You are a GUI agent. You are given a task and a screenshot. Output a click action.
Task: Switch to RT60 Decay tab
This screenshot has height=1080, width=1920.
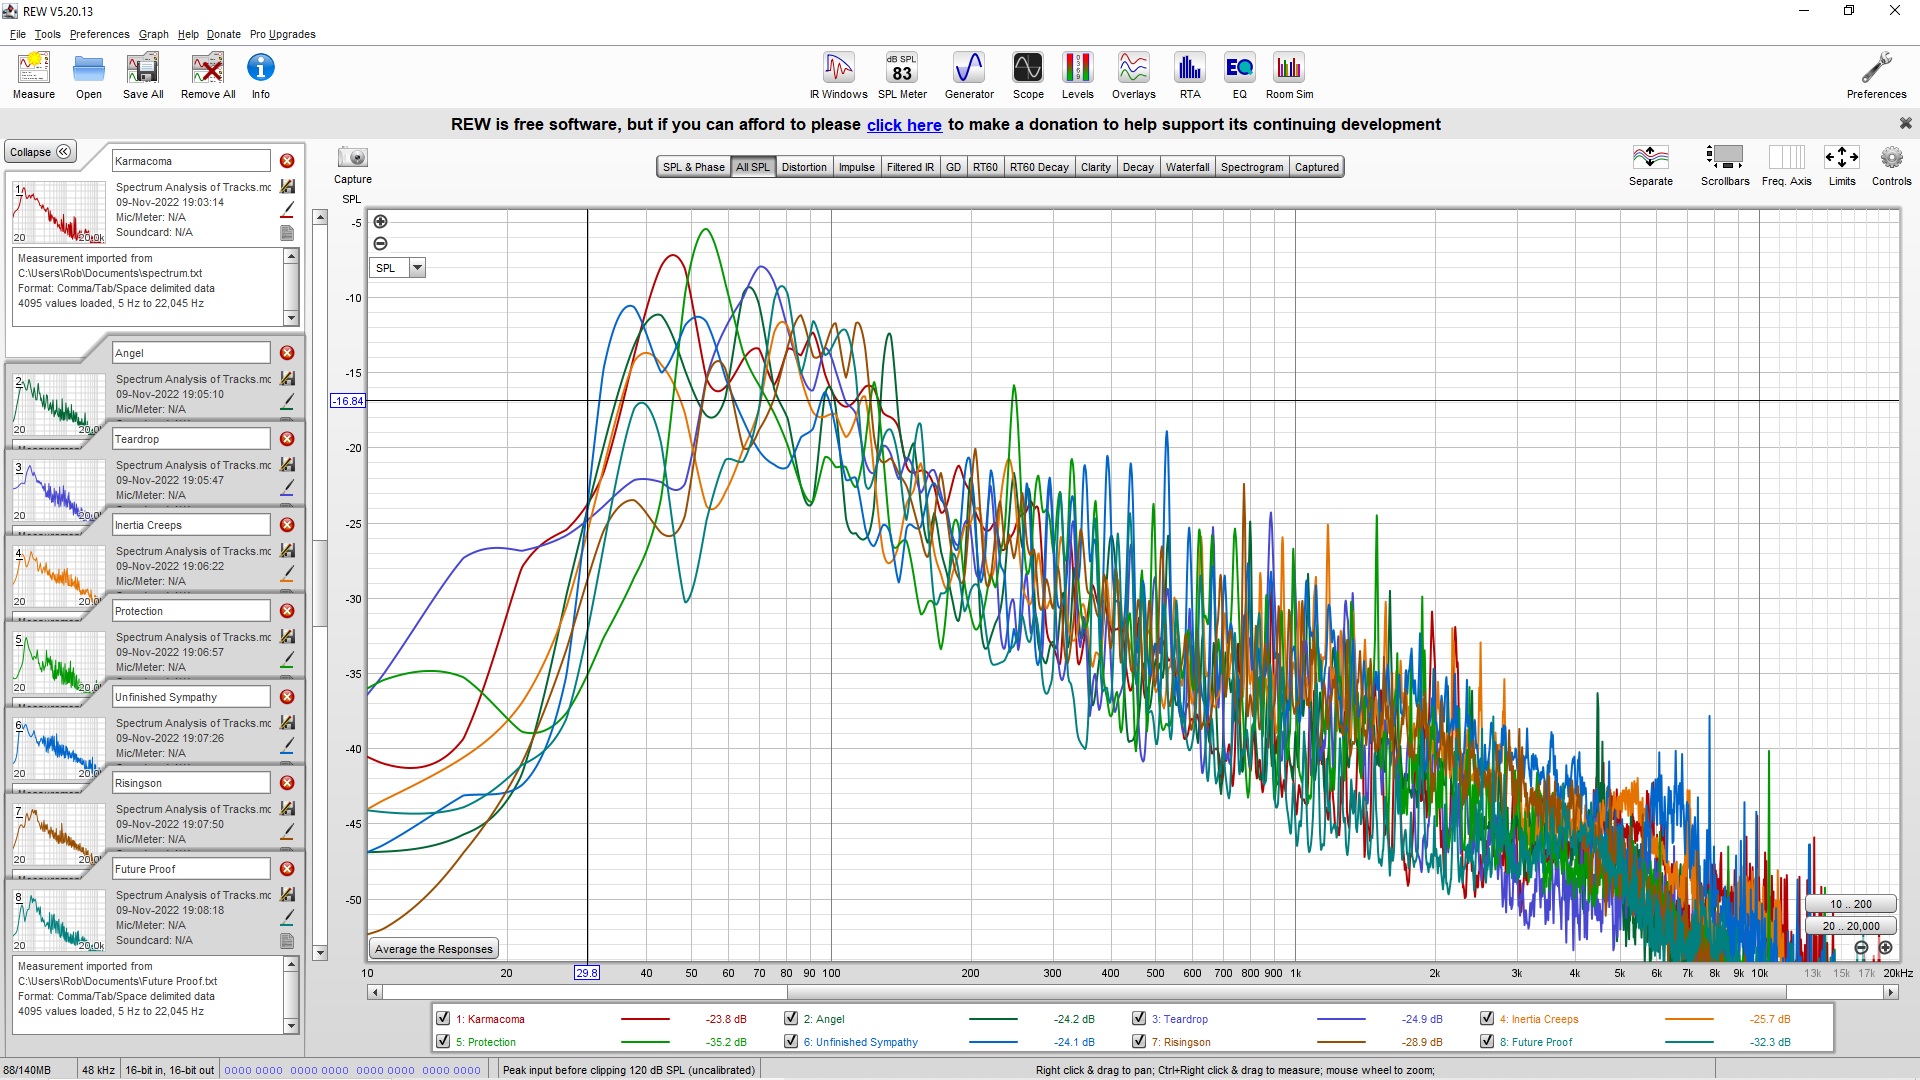(1039, 167)
